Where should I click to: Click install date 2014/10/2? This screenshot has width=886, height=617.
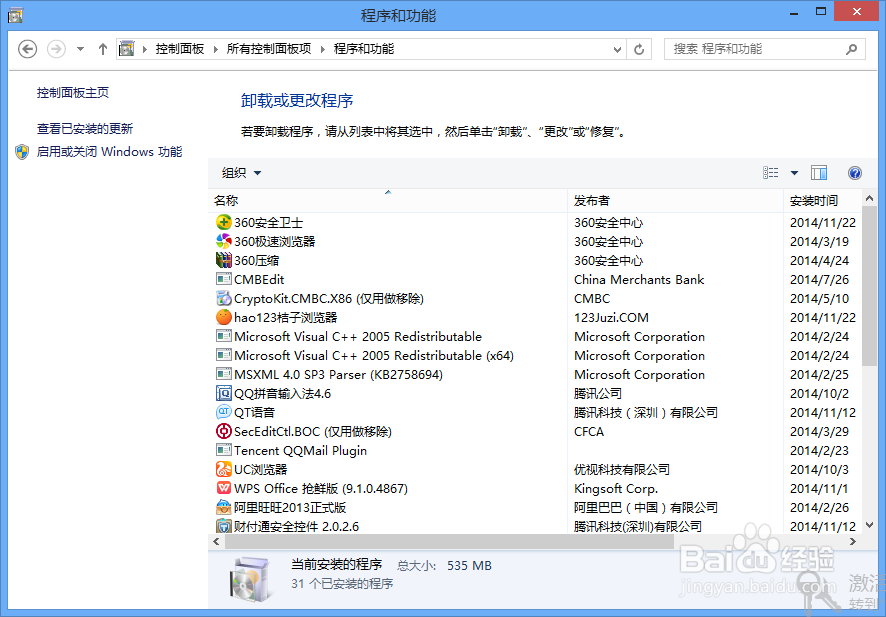(819, 393)
